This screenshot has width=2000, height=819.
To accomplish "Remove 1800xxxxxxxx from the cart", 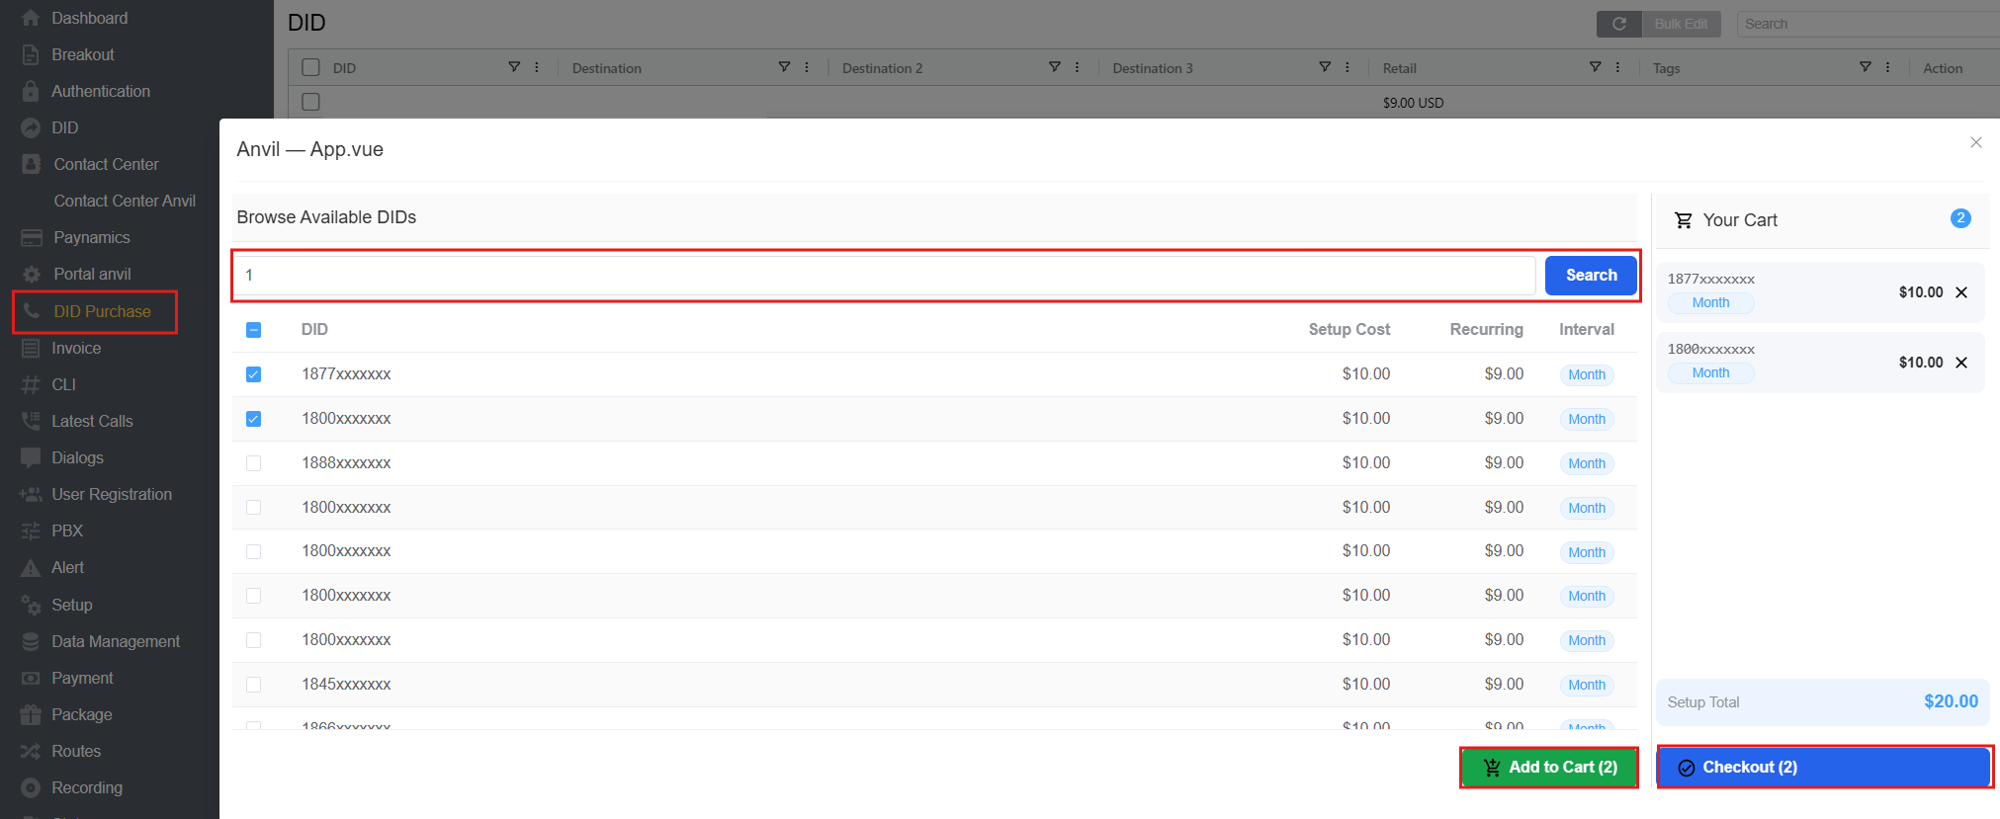I will click(x=1962, y=362).
